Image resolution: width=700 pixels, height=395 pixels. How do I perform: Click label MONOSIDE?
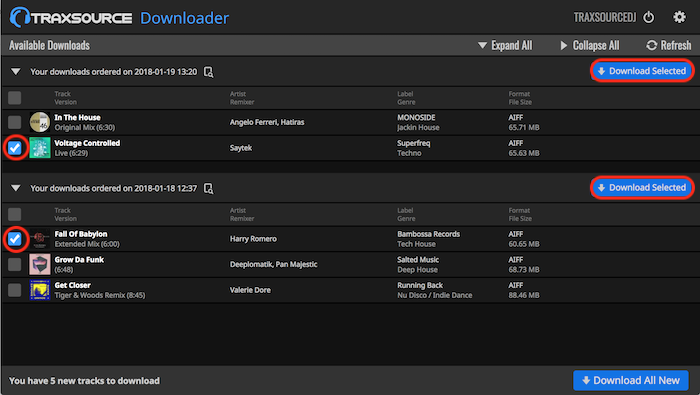point(416,117)
